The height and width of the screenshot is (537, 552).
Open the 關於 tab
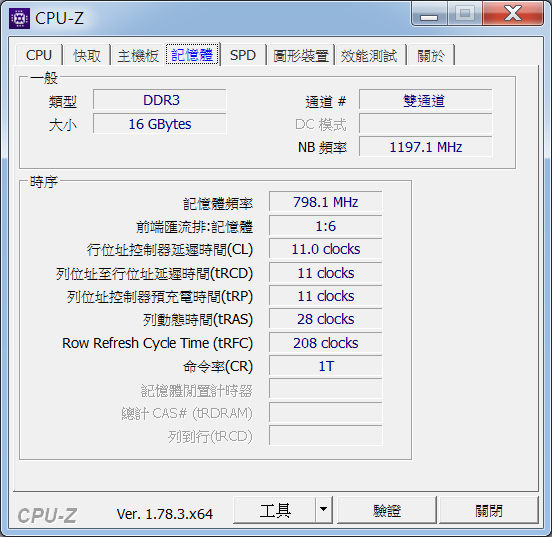(x=431, y=56)
